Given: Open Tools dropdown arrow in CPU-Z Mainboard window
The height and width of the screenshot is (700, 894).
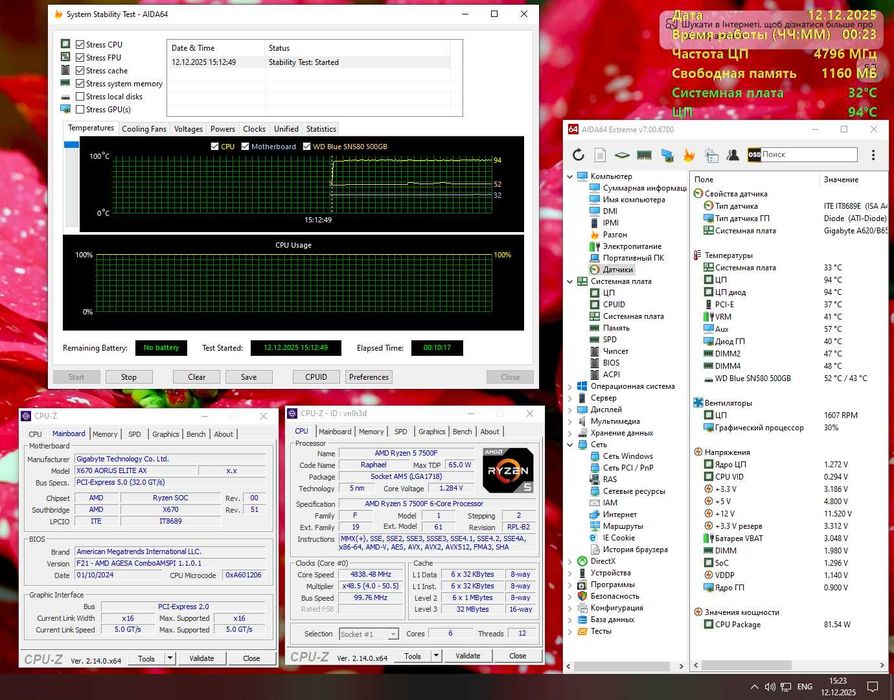Looking at the screenshot, I should 169,658.
